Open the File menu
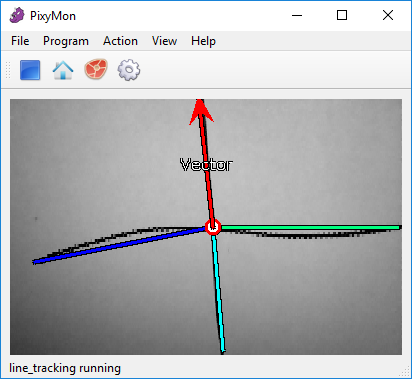Viewport: 412px width, 379px height. coord(20,41)
